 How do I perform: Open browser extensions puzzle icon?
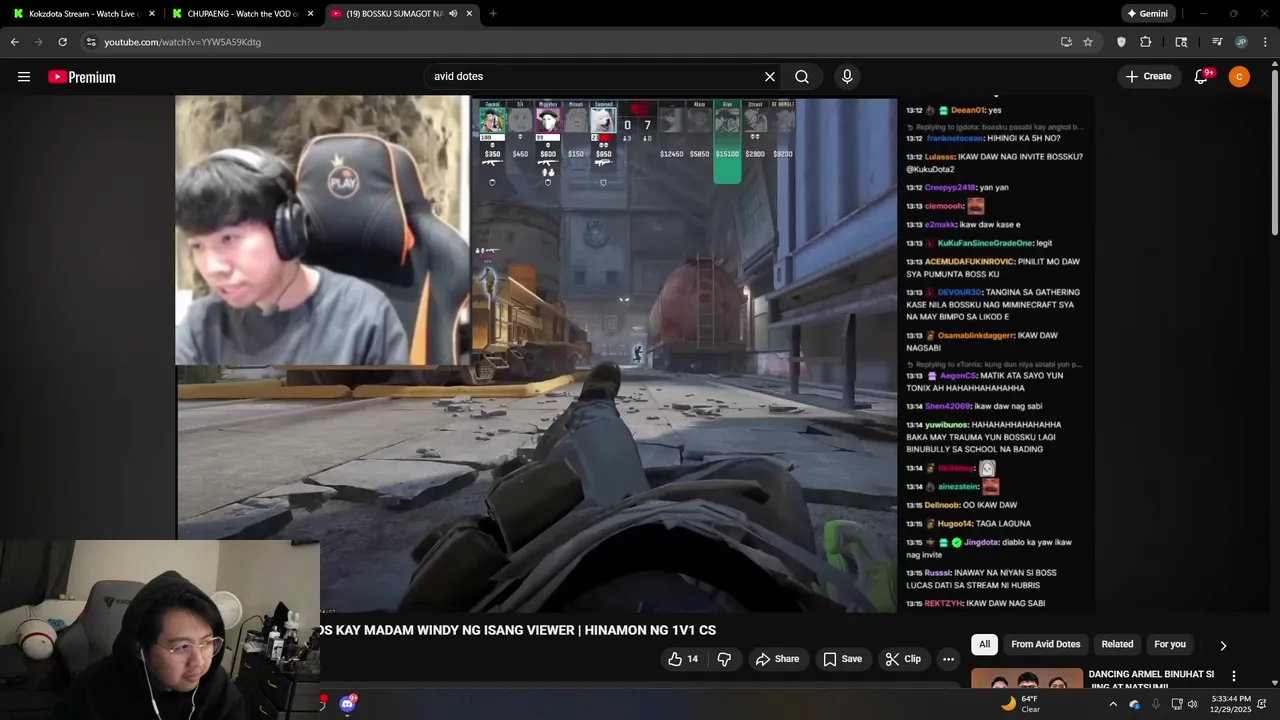point(1146,42)
